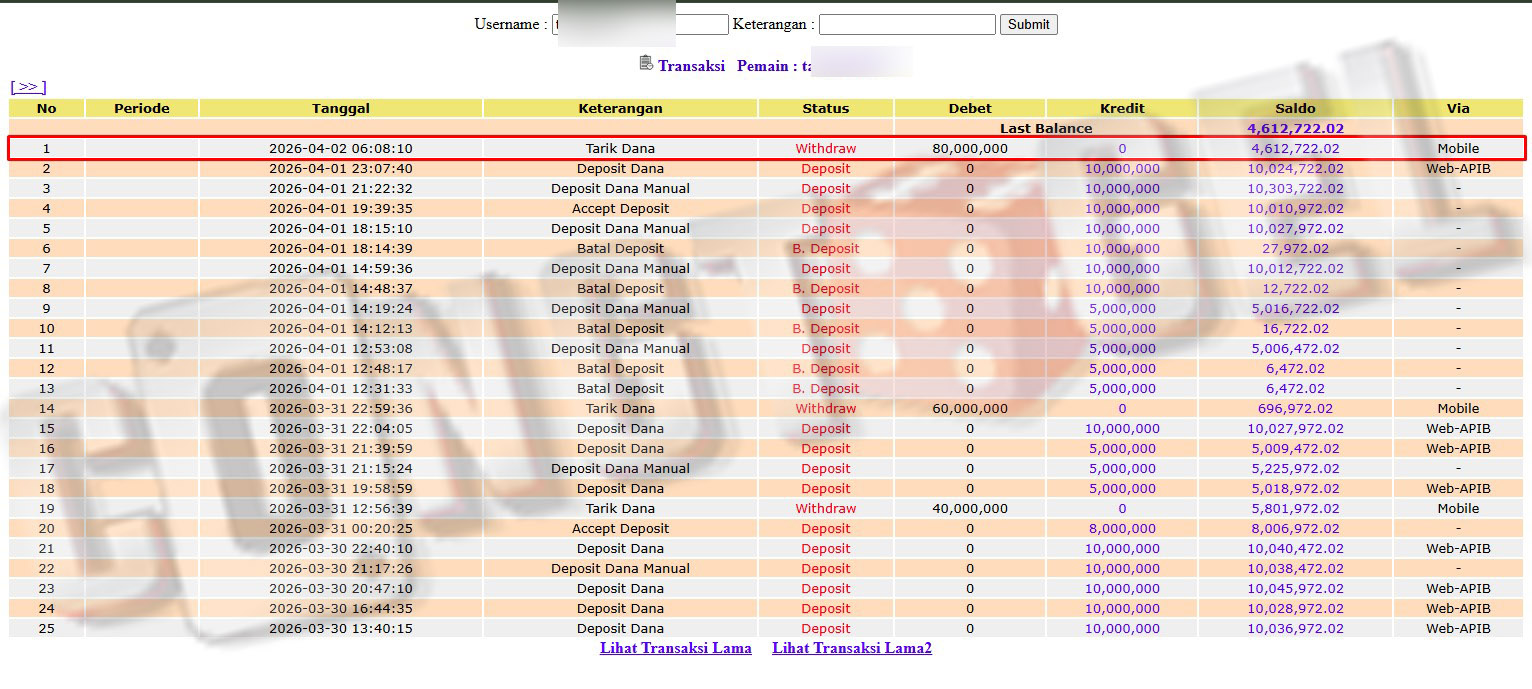Click saldo 10,045,972.02
1532x689 pixels.
point(1296,588)
